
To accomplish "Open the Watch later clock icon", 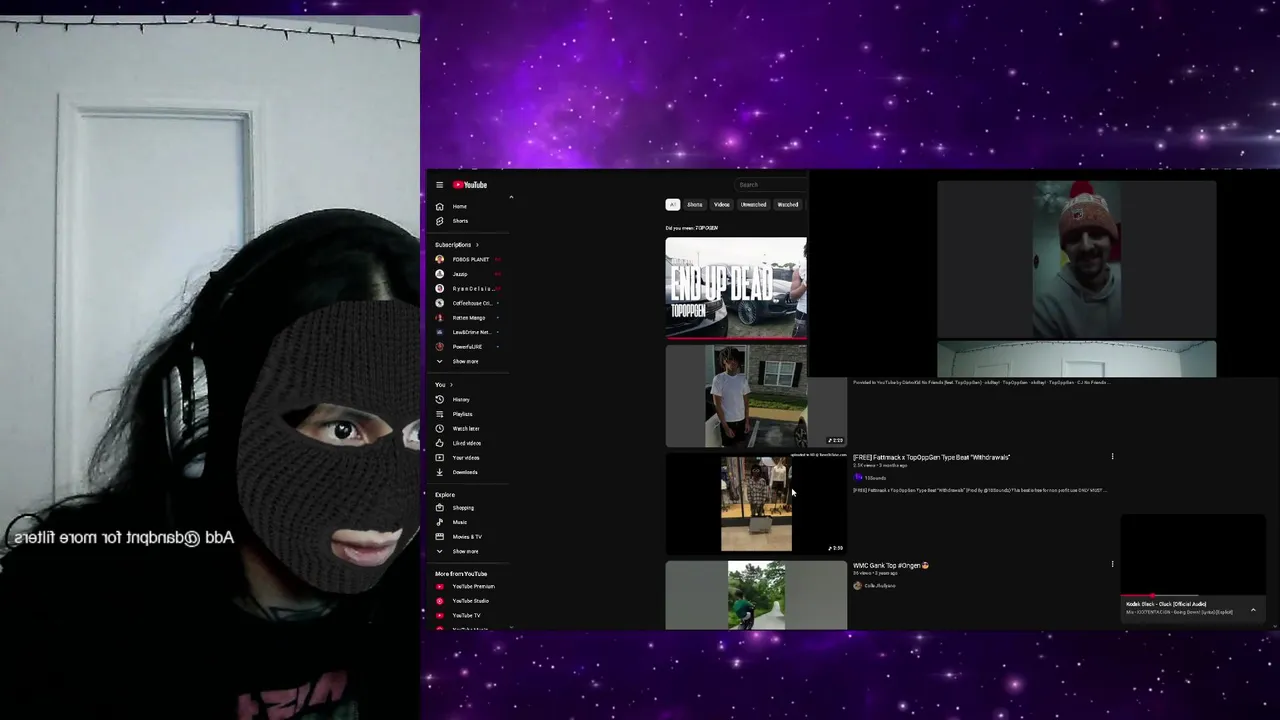I will pos(439,429).
